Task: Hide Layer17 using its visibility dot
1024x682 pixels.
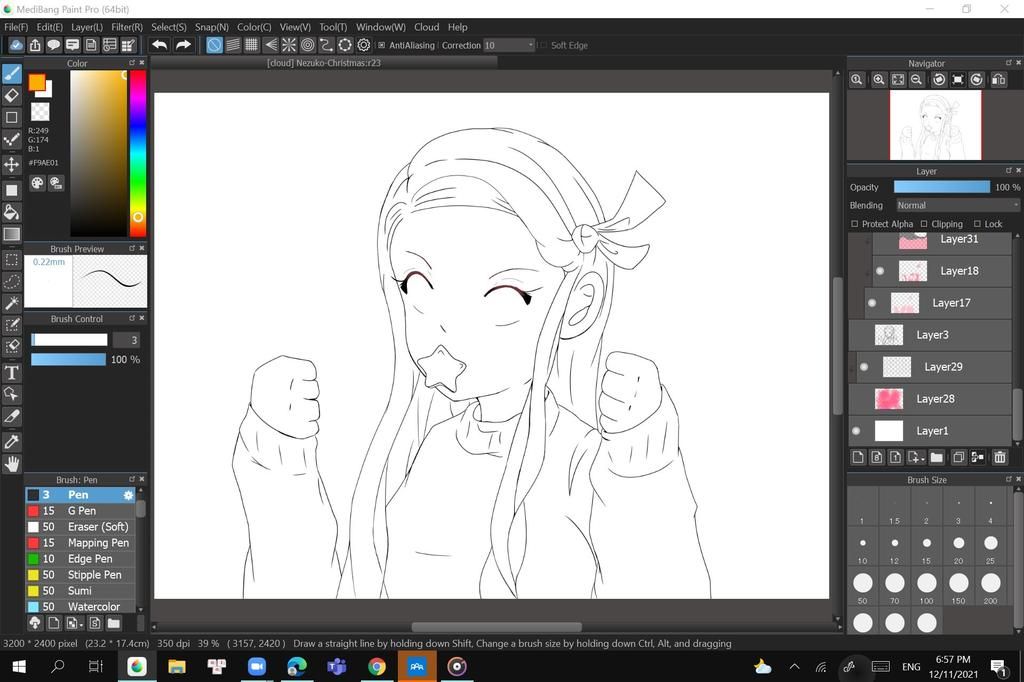Action: (872, 302)
